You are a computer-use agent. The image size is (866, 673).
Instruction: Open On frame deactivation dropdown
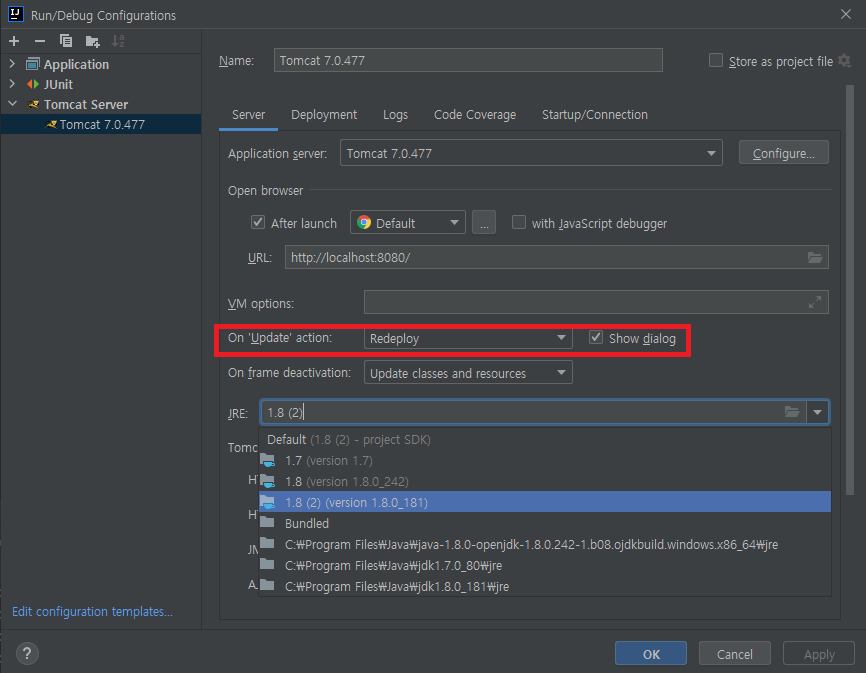click(x=468, y=373)
